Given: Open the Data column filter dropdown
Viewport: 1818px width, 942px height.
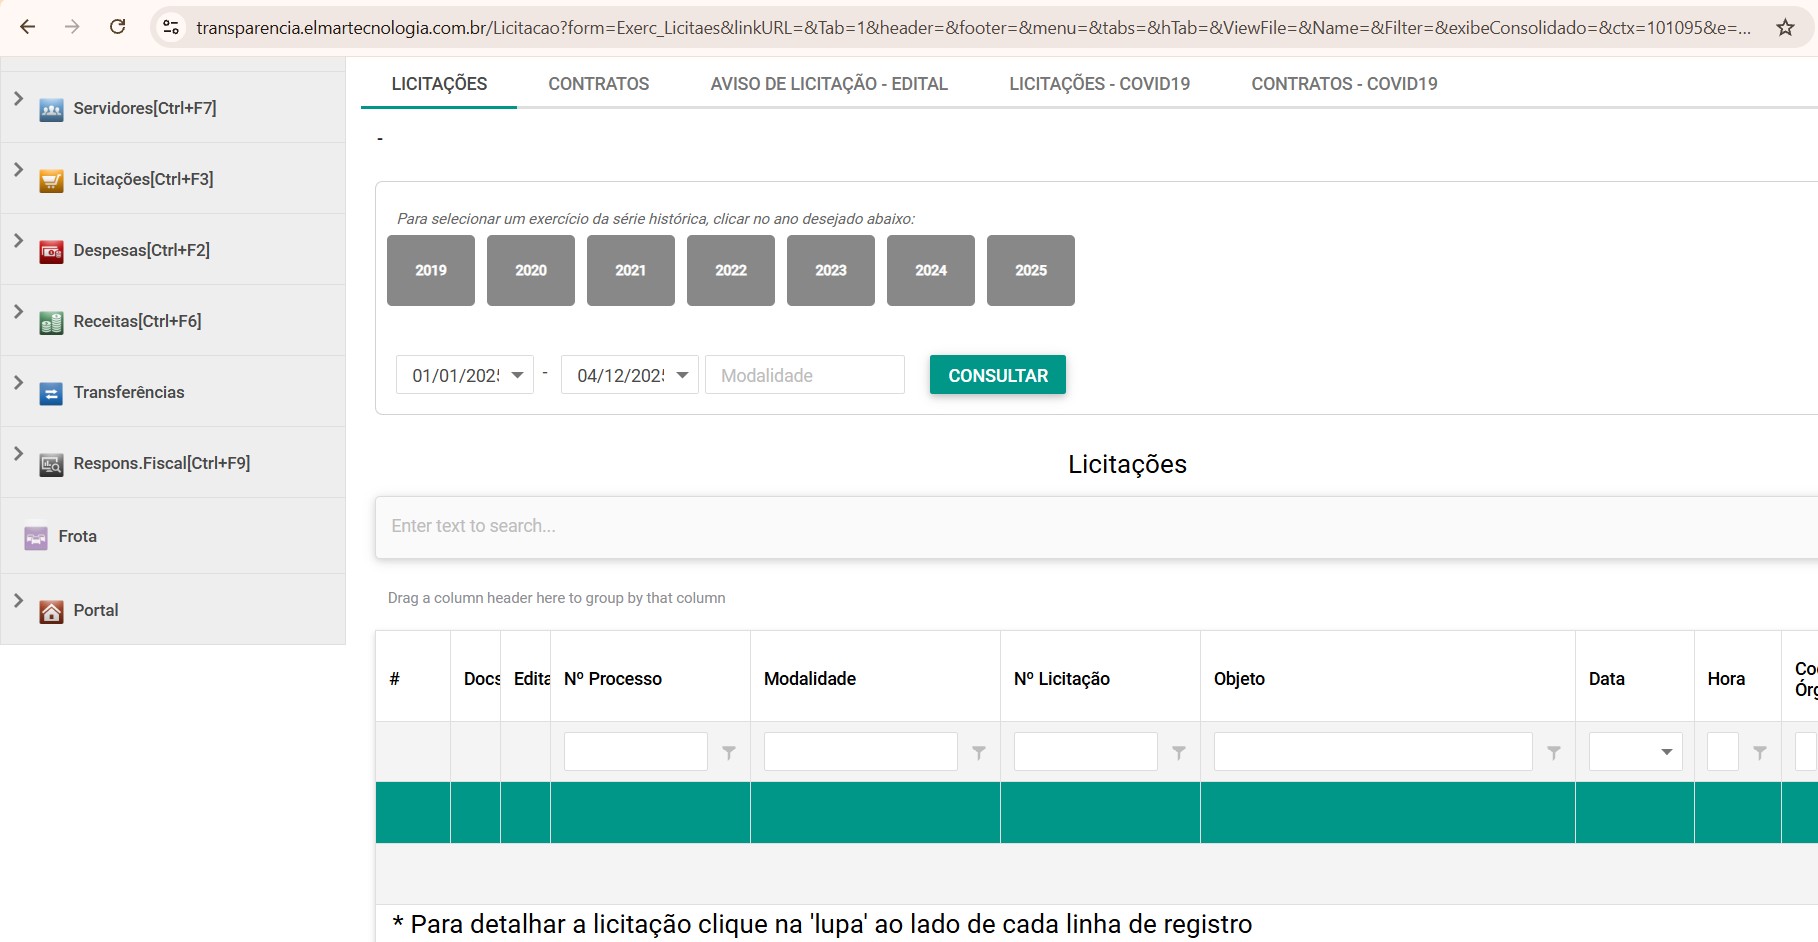Looking at the screenshot, I should coord(1666,752).
